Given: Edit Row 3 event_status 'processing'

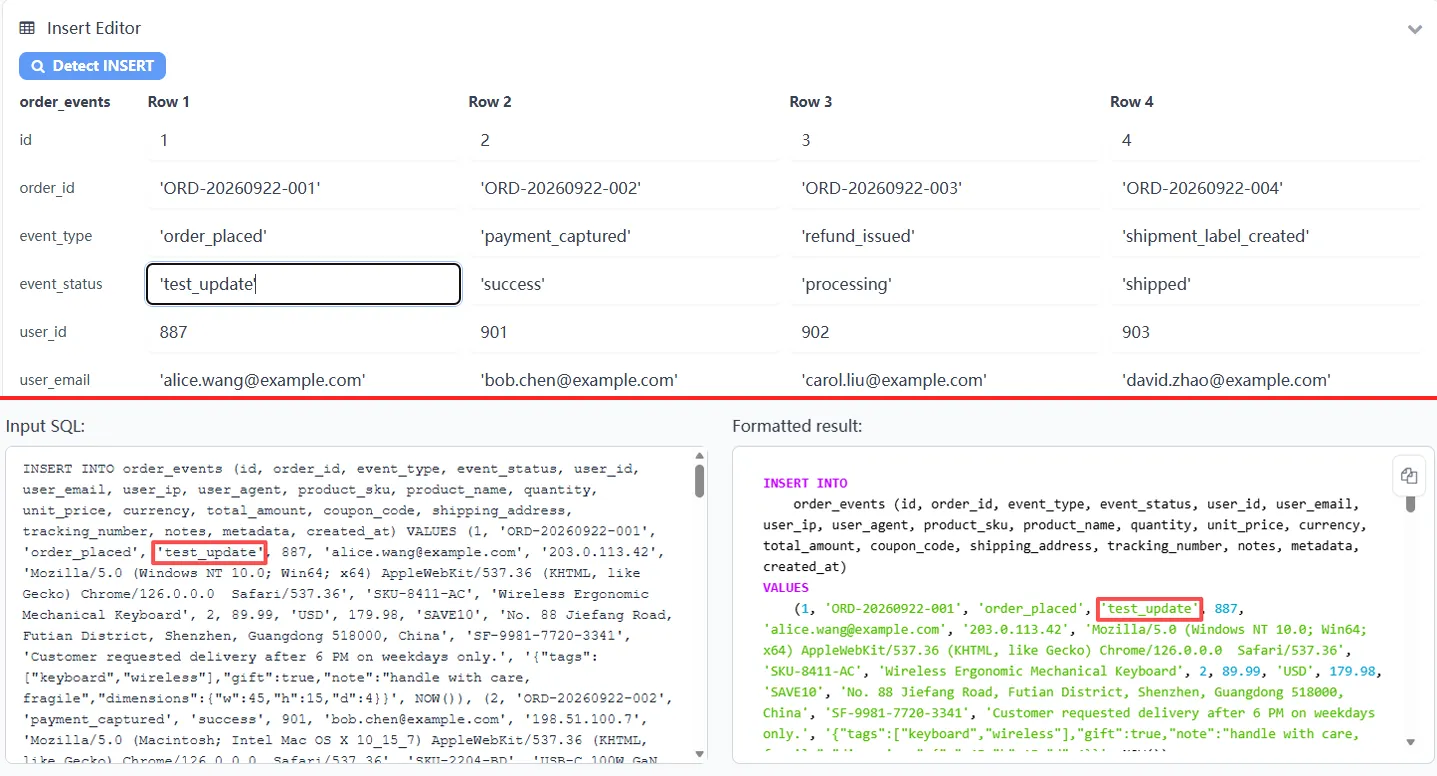Looking at the screenshot, I should click(946, 284).
